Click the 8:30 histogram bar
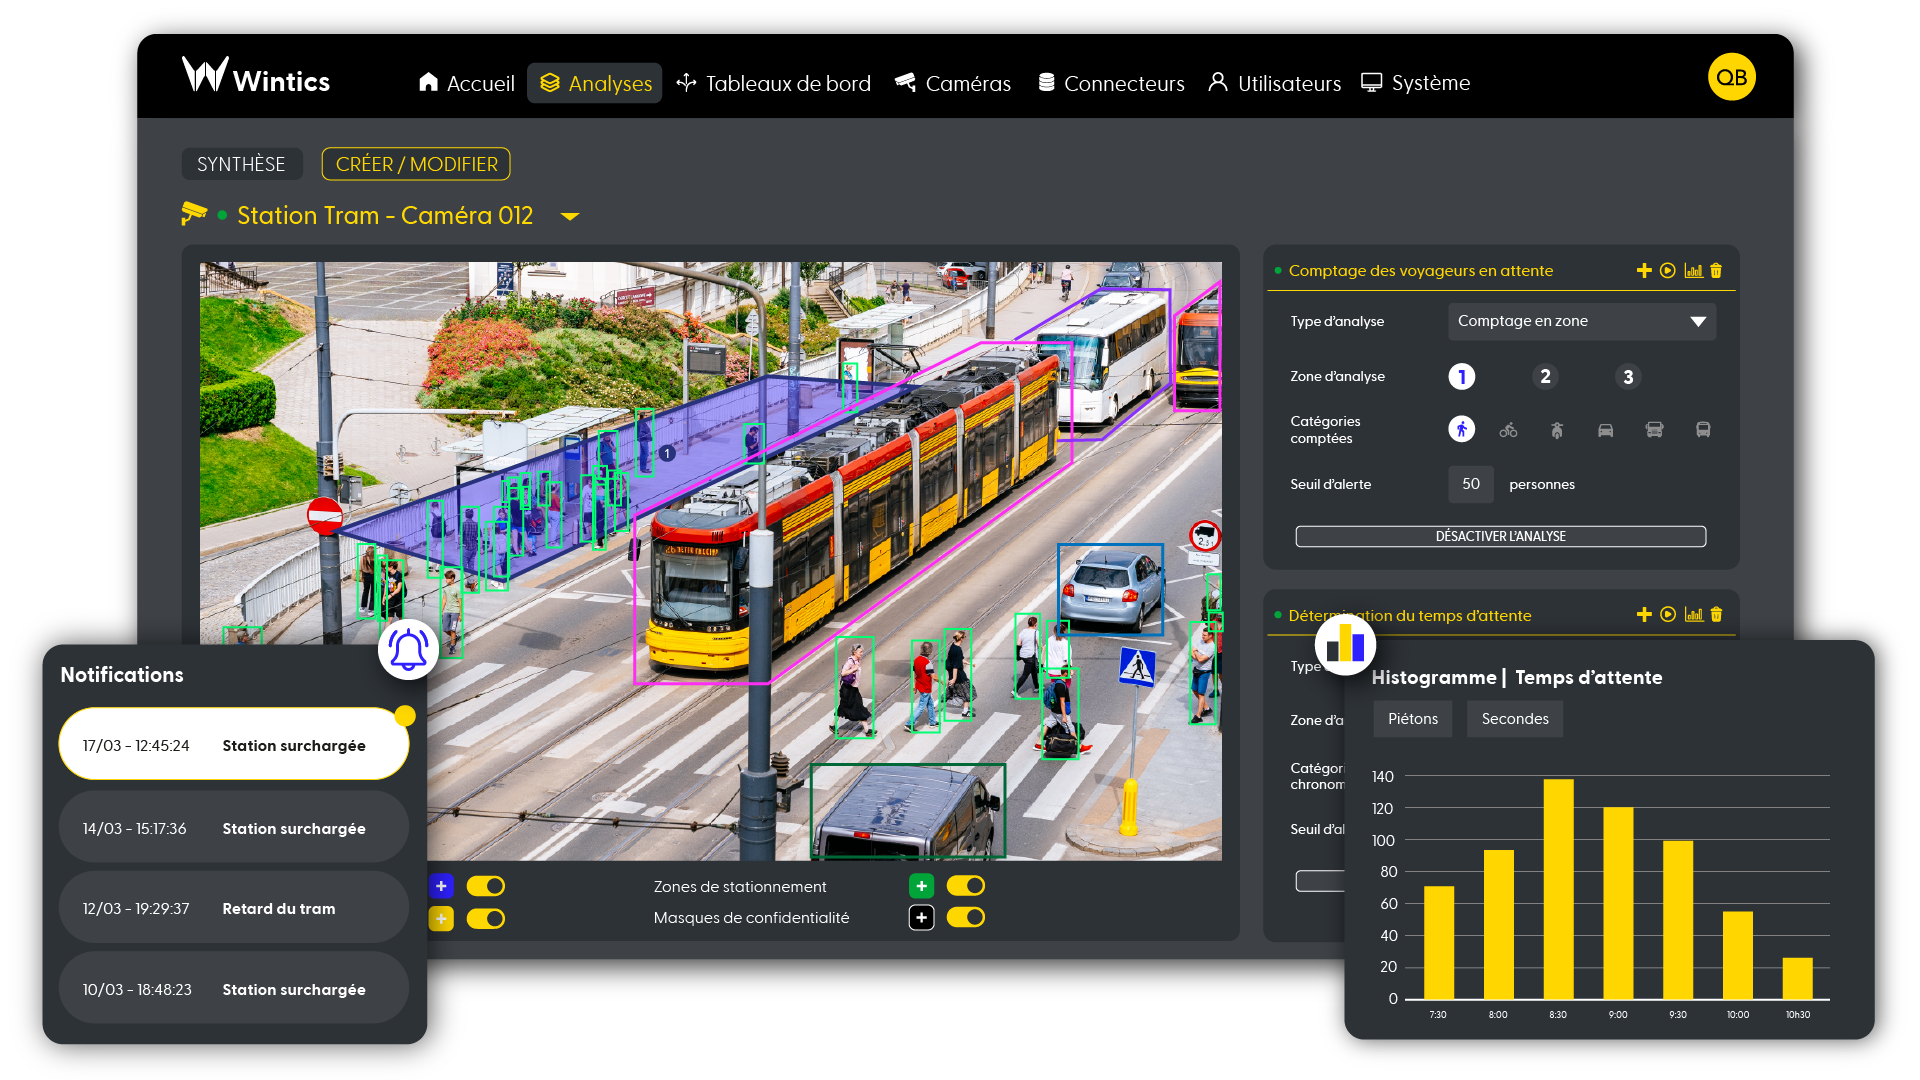Image resolution: width=1920 pixels, height=1080 pixels. click(x=1557, y=888)
